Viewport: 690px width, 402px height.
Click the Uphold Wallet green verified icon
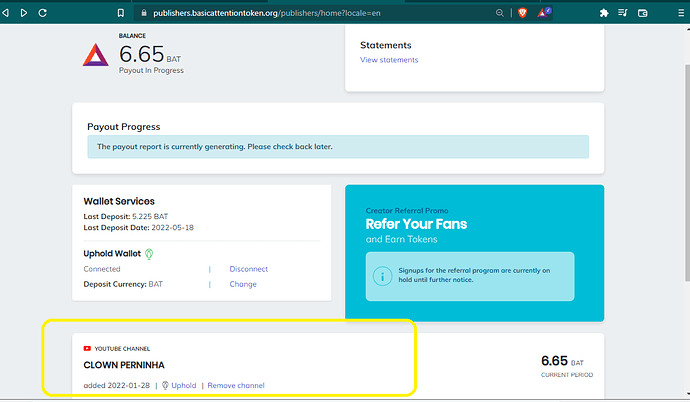[149, 254]
